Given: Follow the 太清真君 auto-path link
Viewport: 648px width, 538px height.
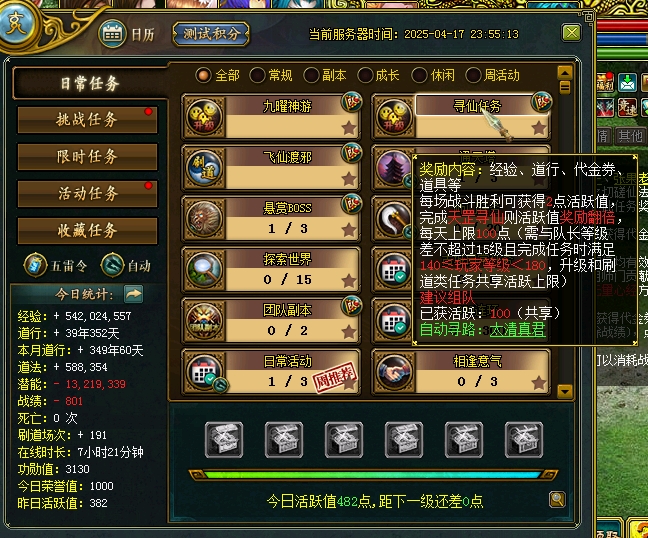Looking at the screenshot, I should [x=517, y=330].
